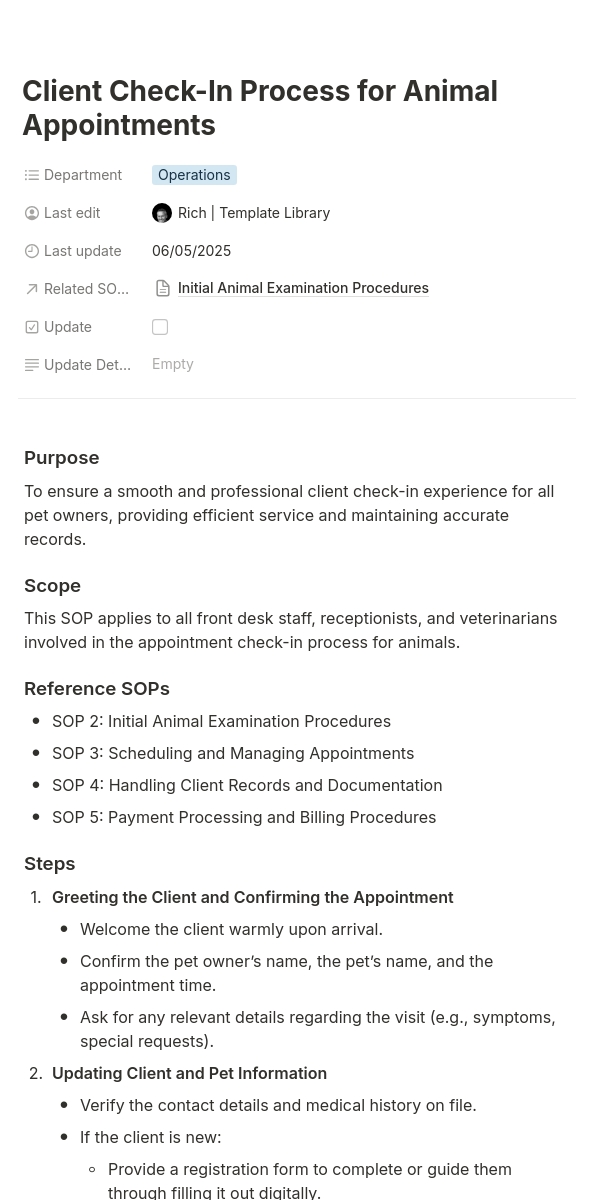Click the Last edit person icon
The width and height of the screenshot is (600, 1200).
[32, 213]
